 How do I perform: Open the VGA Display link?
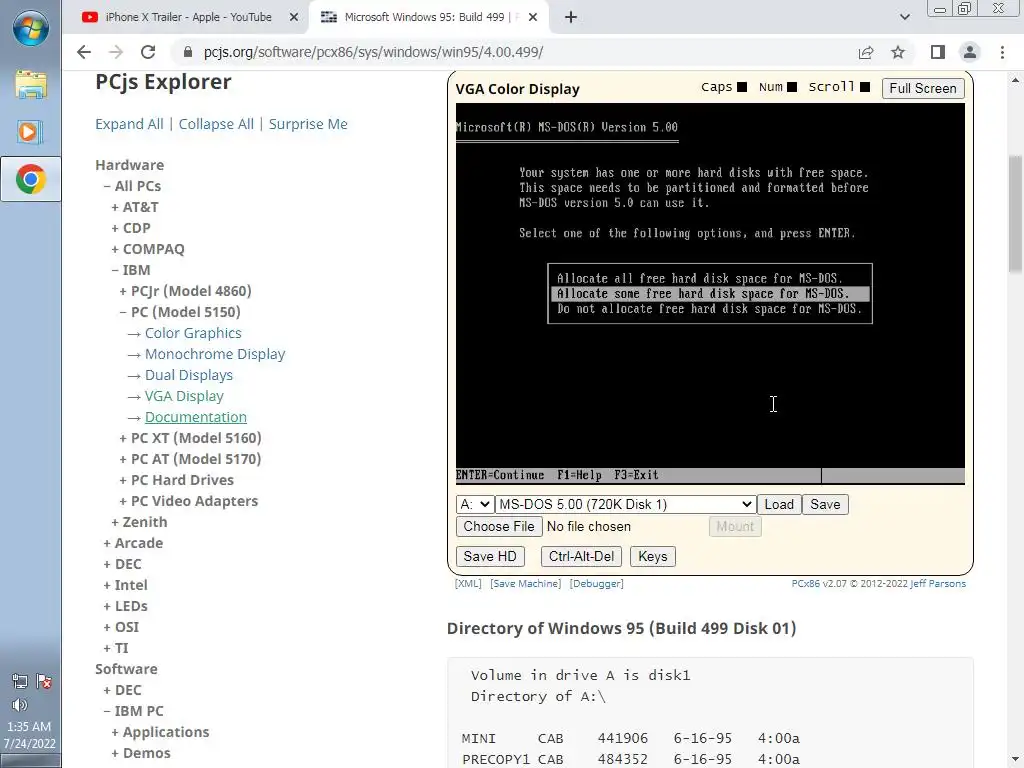[184, 396]
